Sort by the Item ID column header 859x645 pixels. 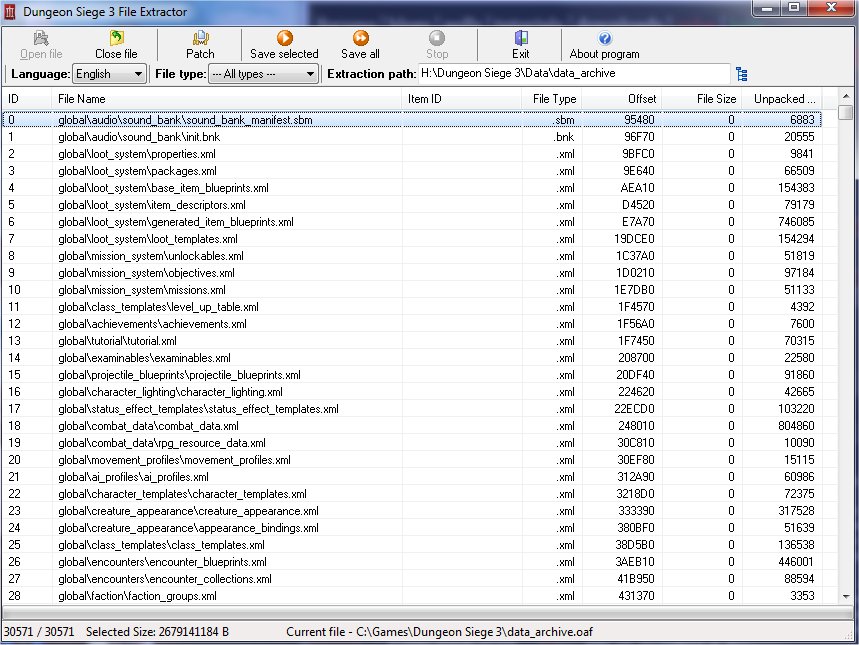pyautogui.click(x=462, y=99)
